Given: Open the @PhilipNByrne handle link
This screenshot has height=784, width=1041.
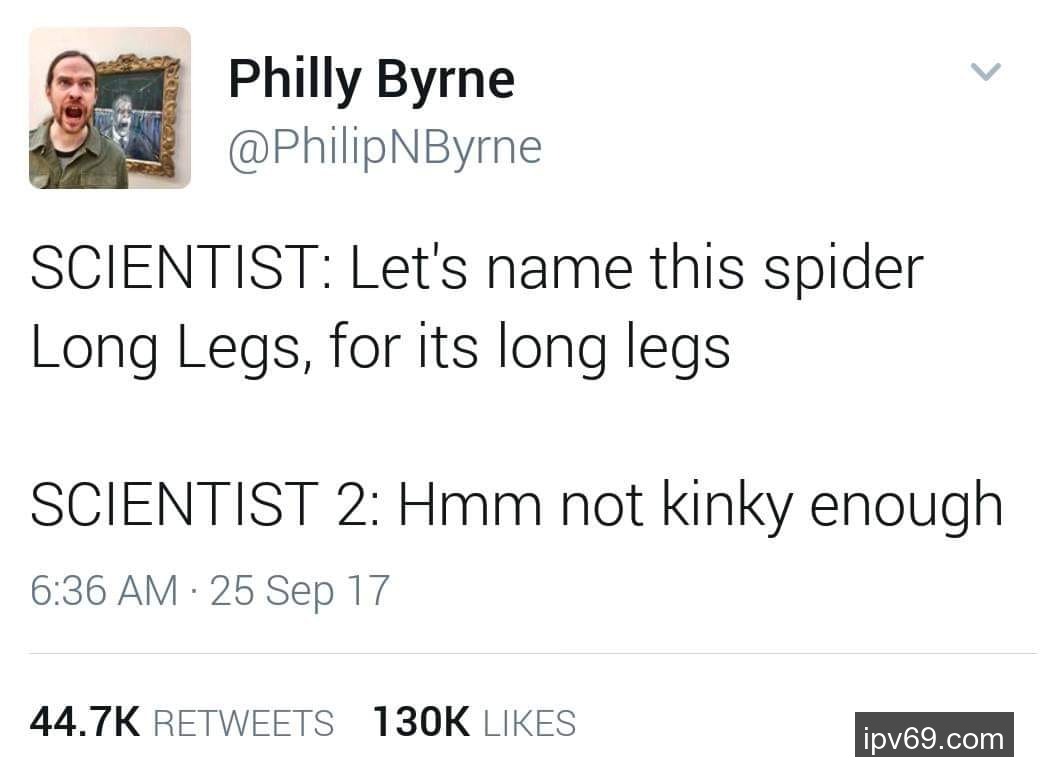Looking at the screenshot, I should pyautogui.click(x=385, y=147).
